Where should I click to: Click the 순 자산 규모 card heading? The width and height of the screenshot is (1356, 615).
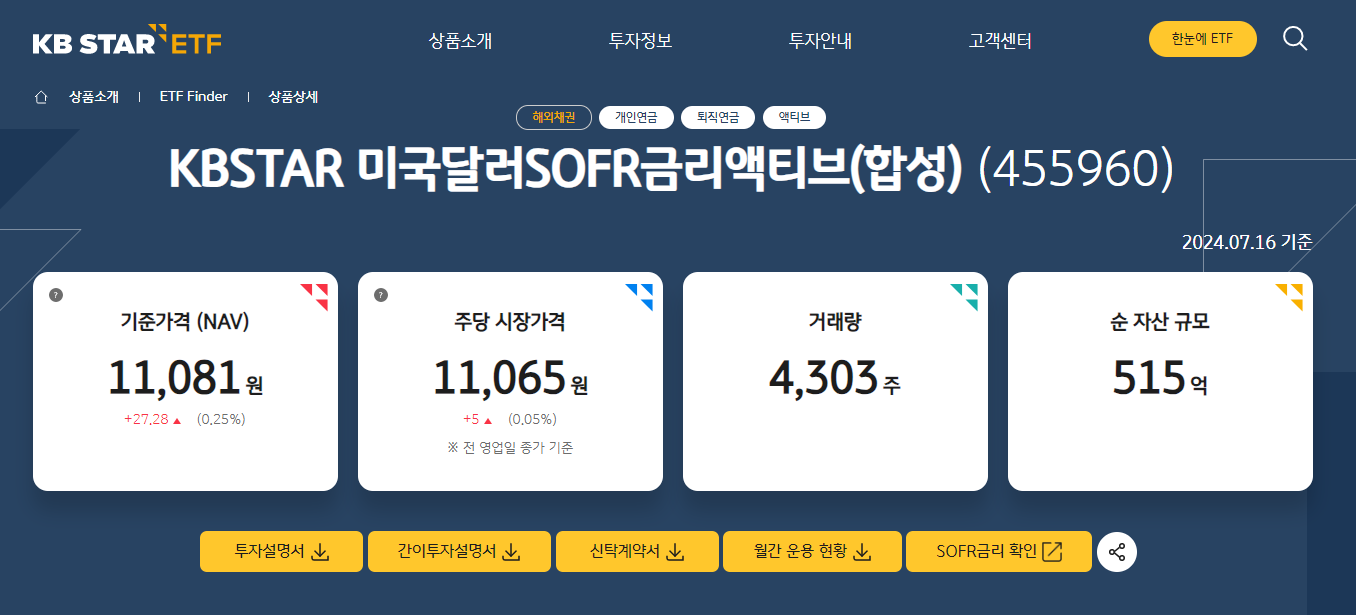pos(1160,322)
